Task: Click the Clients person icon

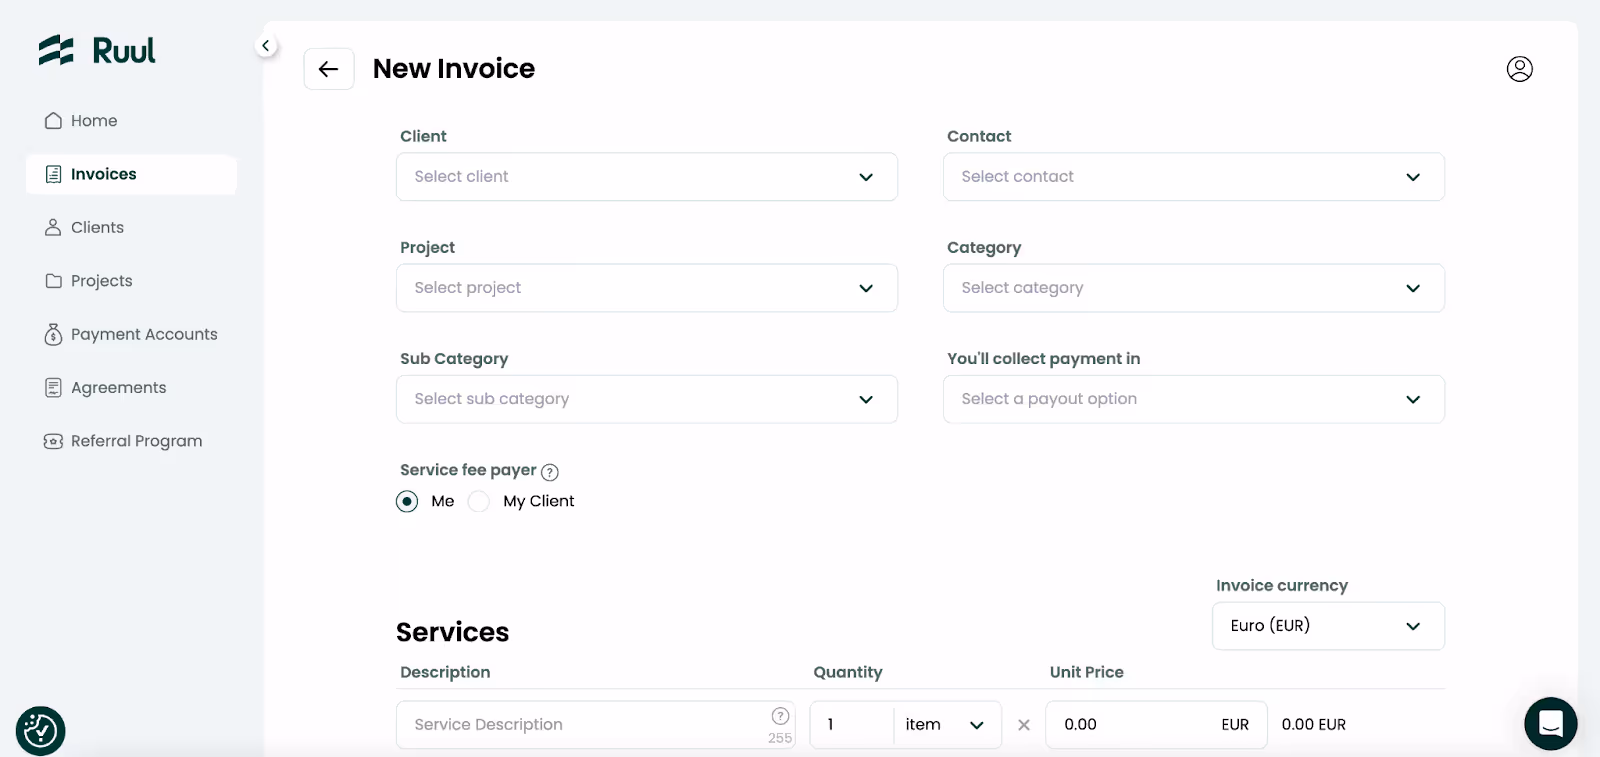Action: click(54, 228)
